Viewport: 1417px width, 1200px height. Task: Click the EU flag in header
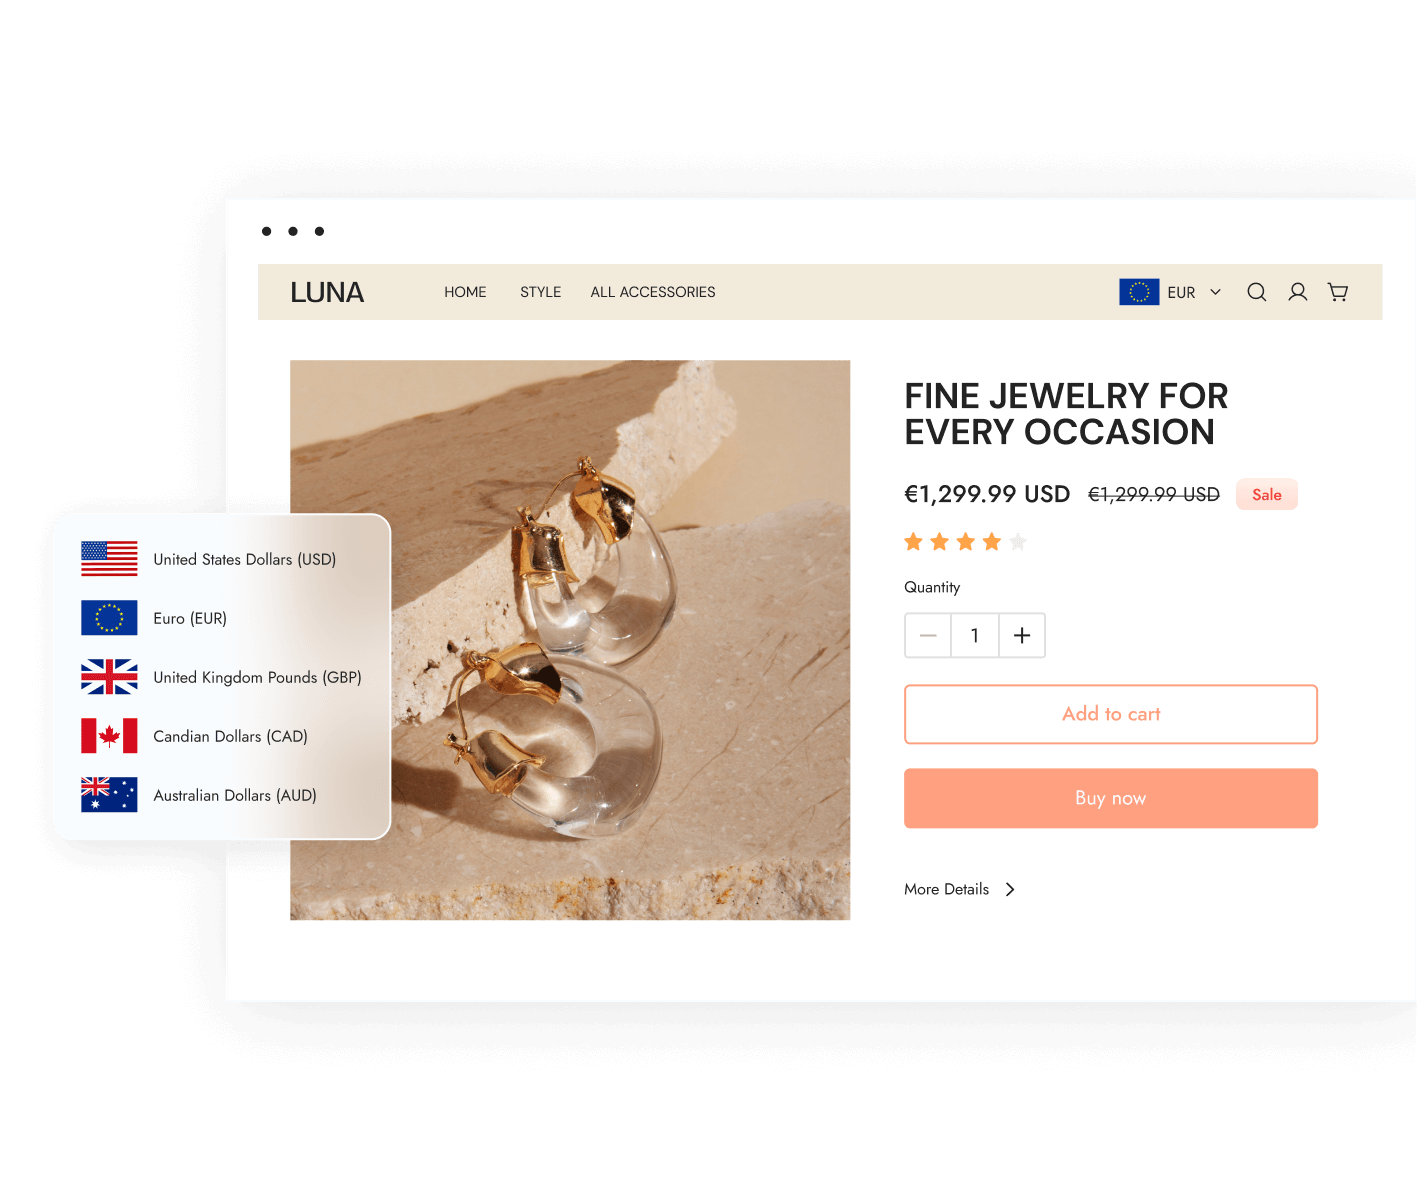click(1139, 292)
